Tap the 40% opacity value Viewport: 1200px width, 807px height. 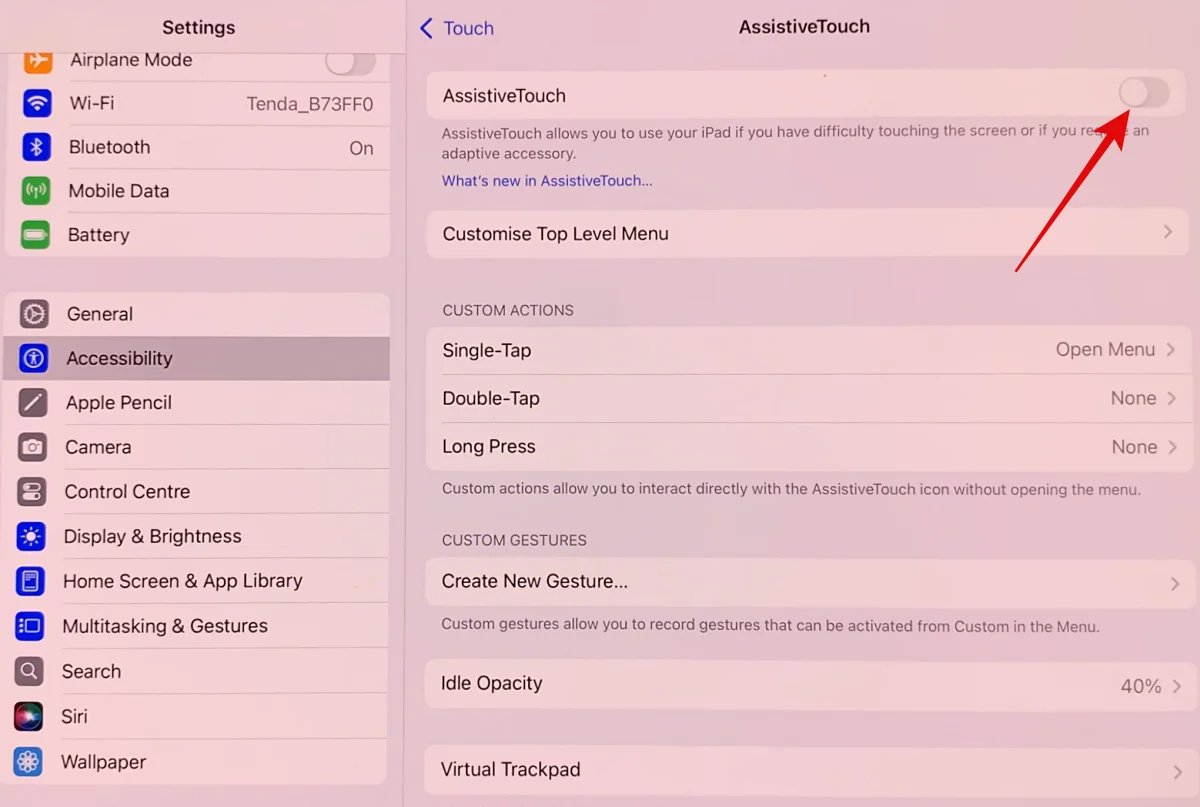click(1141, 686)
